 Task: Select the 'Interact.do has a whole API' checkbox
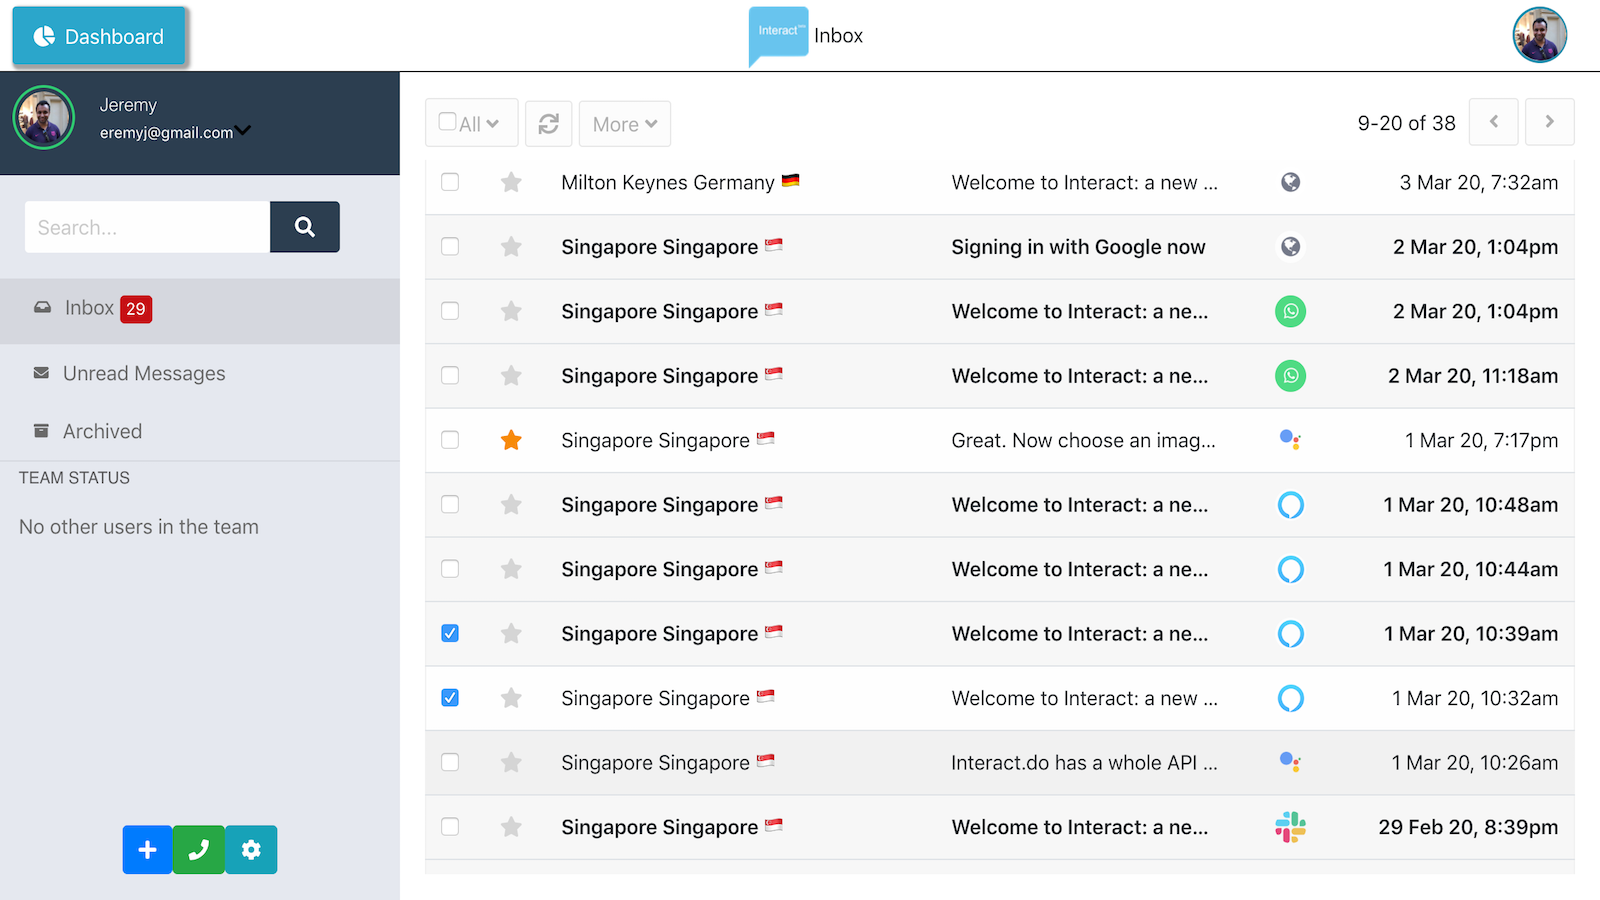pyautogui.click(x=450, y=763)
